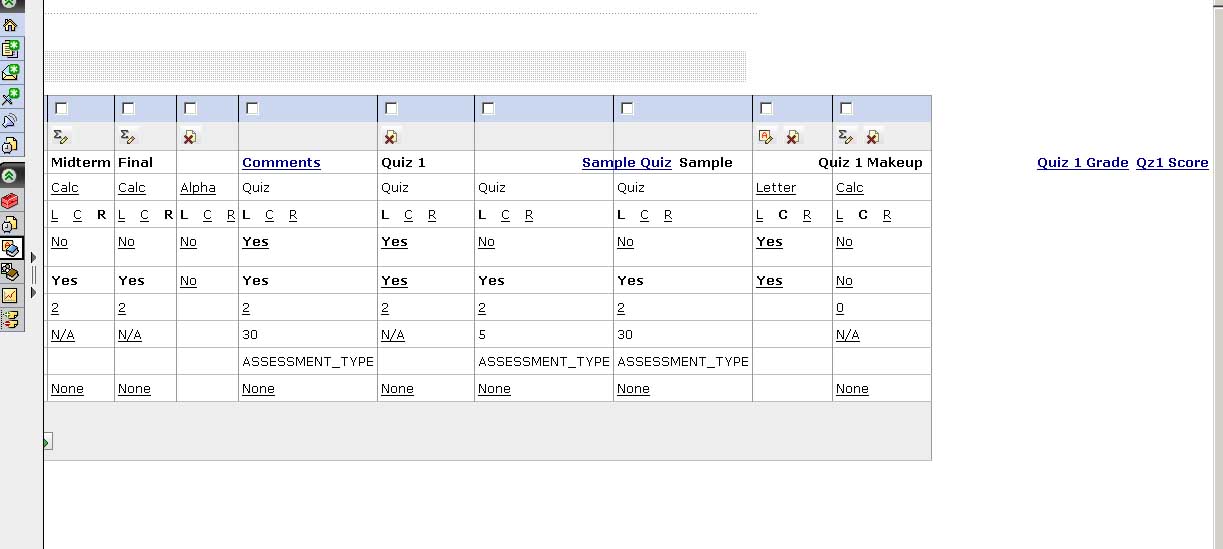
Task: Click the edit formula icon in Final column
Action: click(127, 137)
